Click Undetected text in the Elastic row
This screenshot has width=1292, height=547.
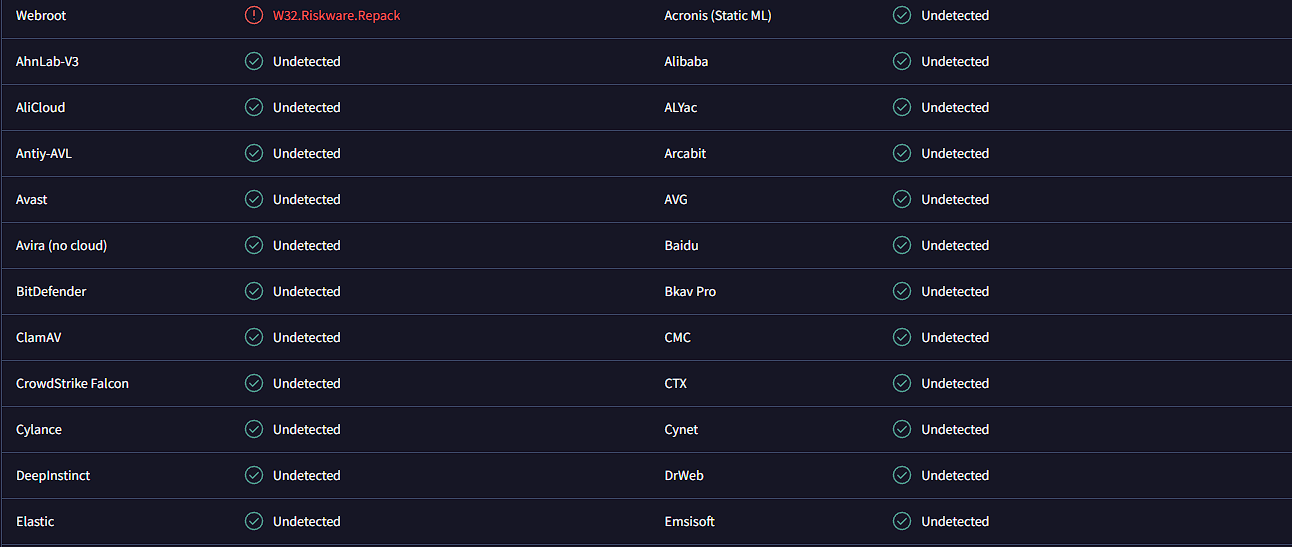coord(307,522)
